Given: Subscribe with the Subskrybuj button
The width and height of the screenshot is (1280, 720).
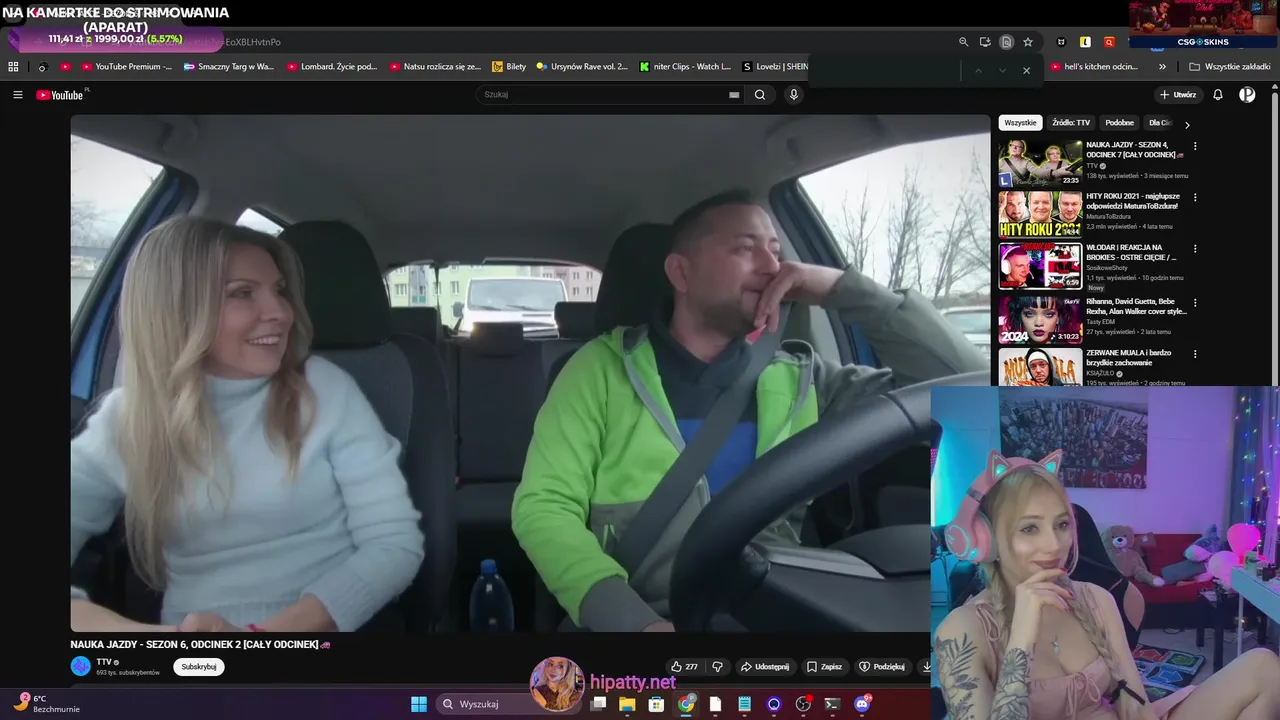Looking at the screenshot, I should pos(199,667).
